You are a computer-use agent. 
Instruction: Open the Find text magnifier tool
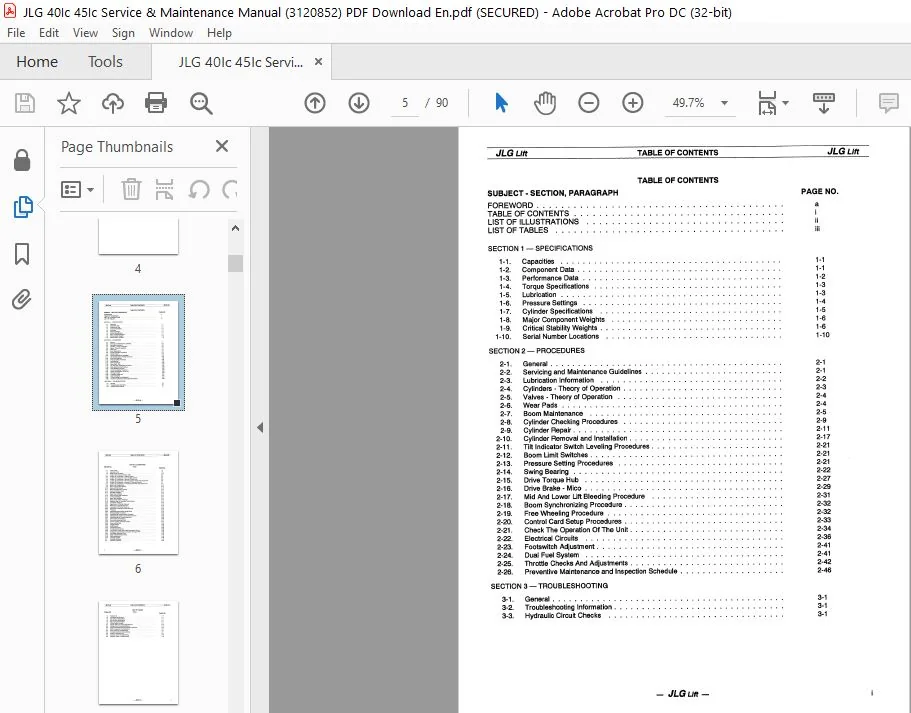pos(201,103)
